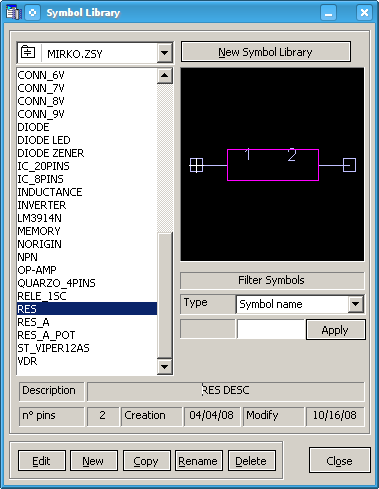Select IC_8PINS in the list
The width and height of the screenshot is (379, 489).
point(87,179)
